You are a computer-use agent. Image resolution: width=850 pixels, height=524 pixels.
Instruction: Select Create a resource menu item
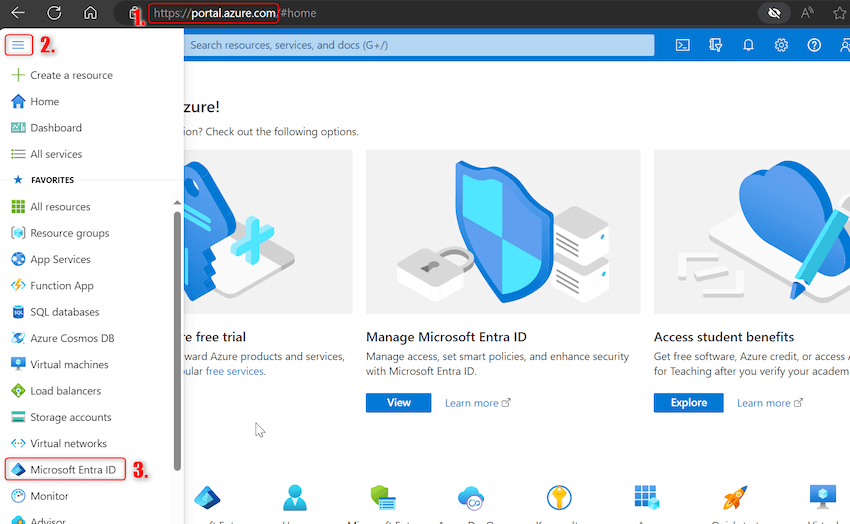tap(71, 75)
